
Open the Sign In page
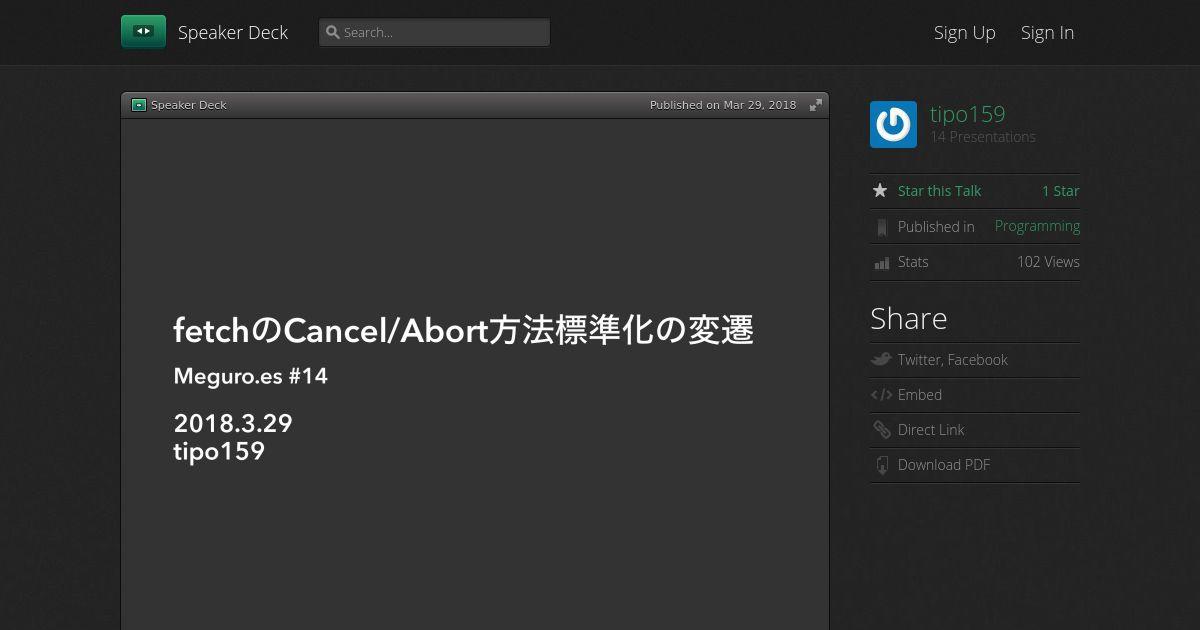click(1047, 33)
